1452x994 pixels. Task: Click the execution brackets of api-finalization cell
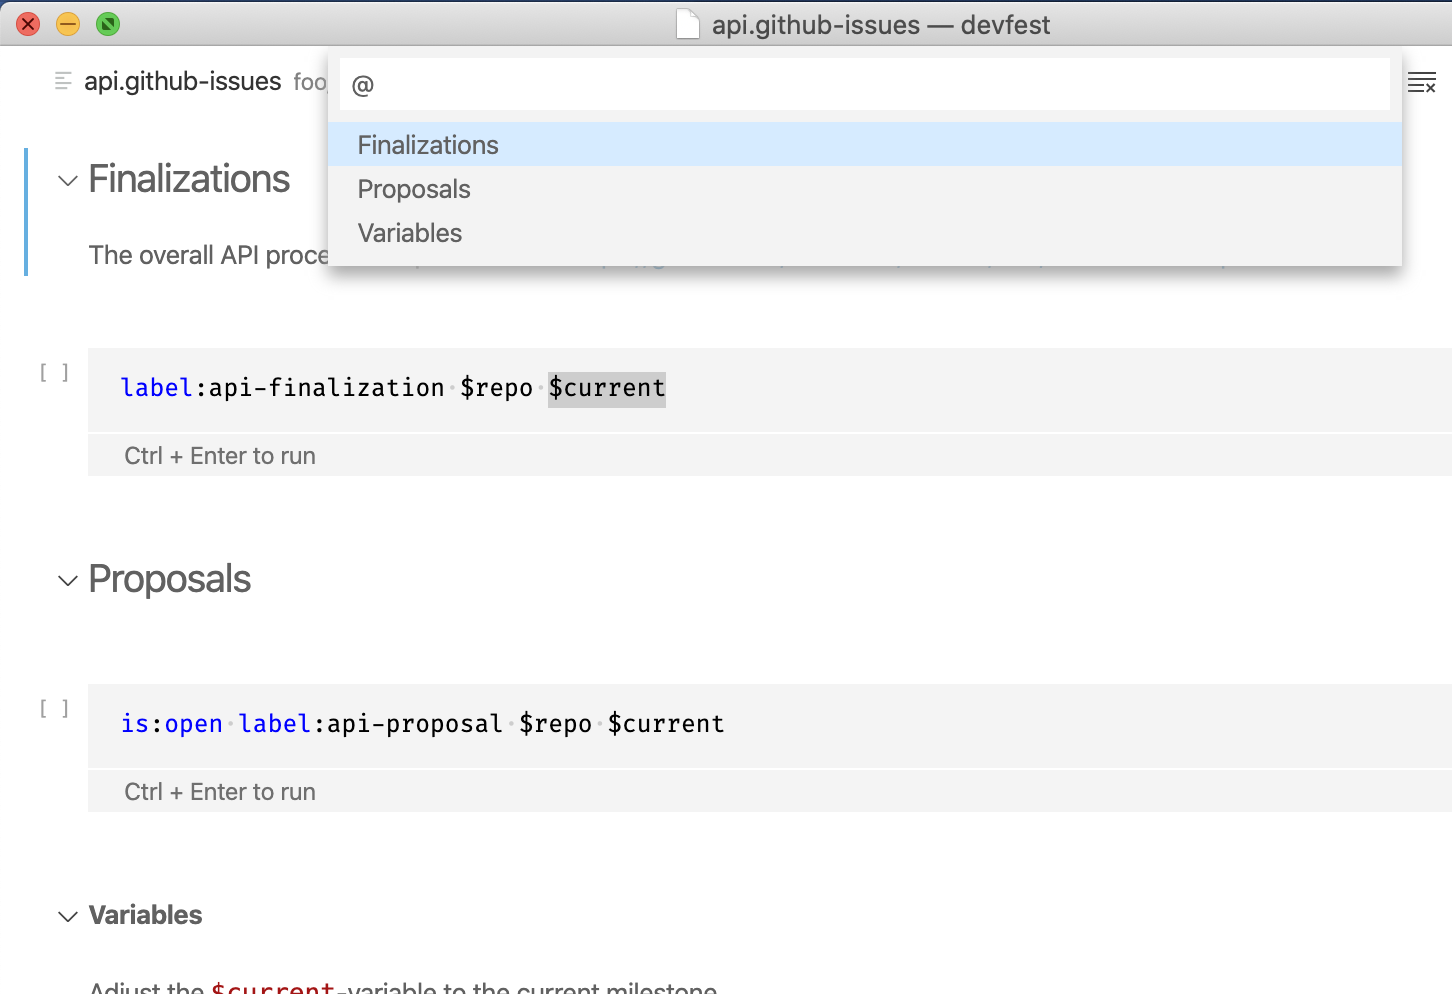[x=54, y=373]
